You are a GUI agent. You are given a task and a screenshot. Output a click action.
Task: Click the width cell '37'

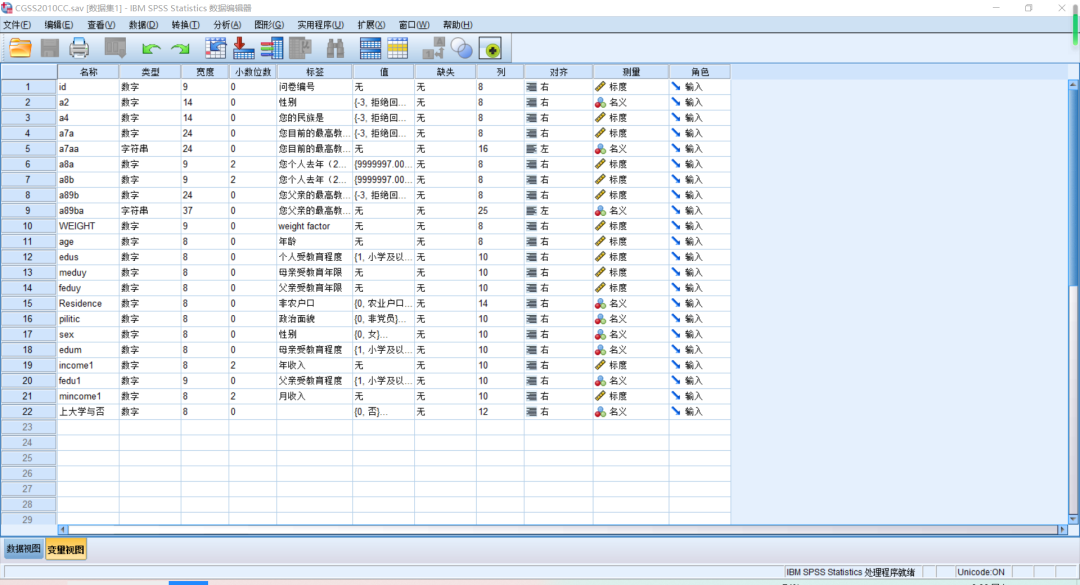coord(205,211)
